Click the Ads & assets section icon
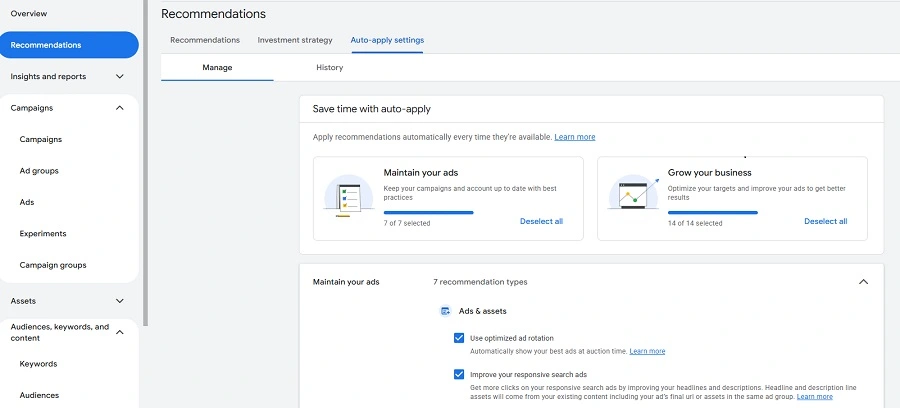This screenshot has height=408, width=900. (x=445, y=311)
